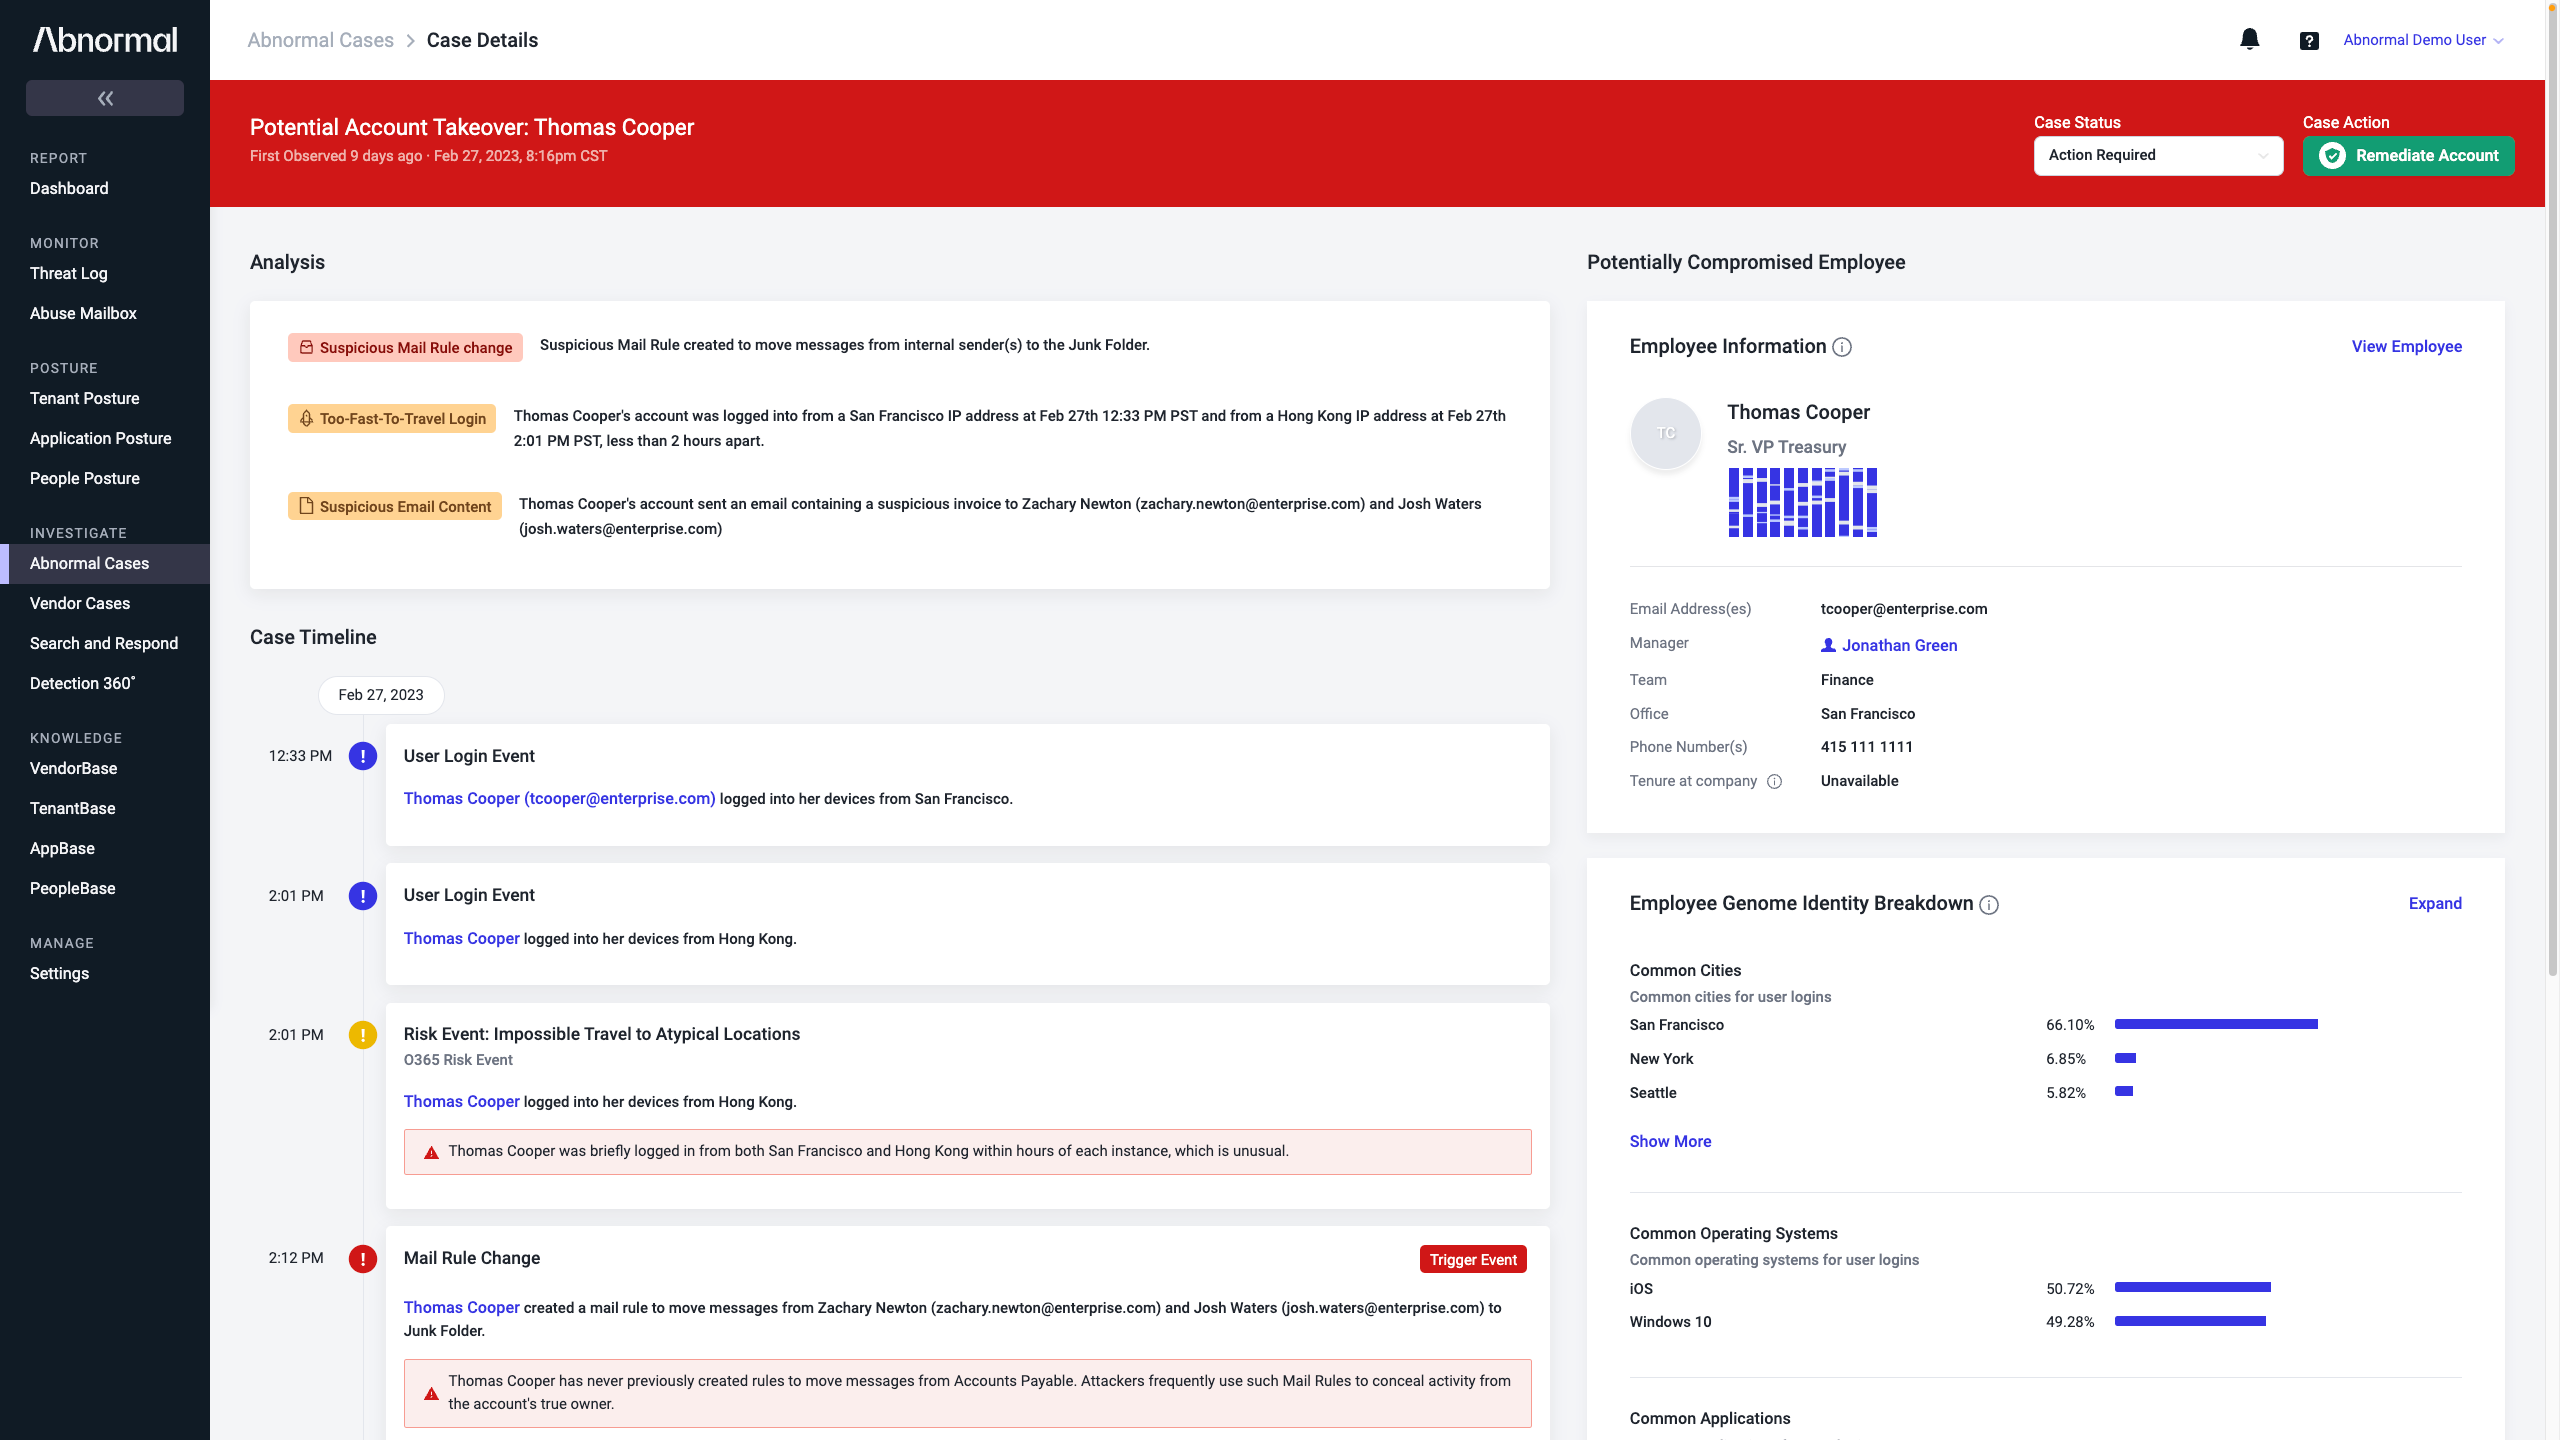Expand the Employee Genome Identity Breakdown
This screenshot has height=1440, width=2560.
click(2434, 904)
